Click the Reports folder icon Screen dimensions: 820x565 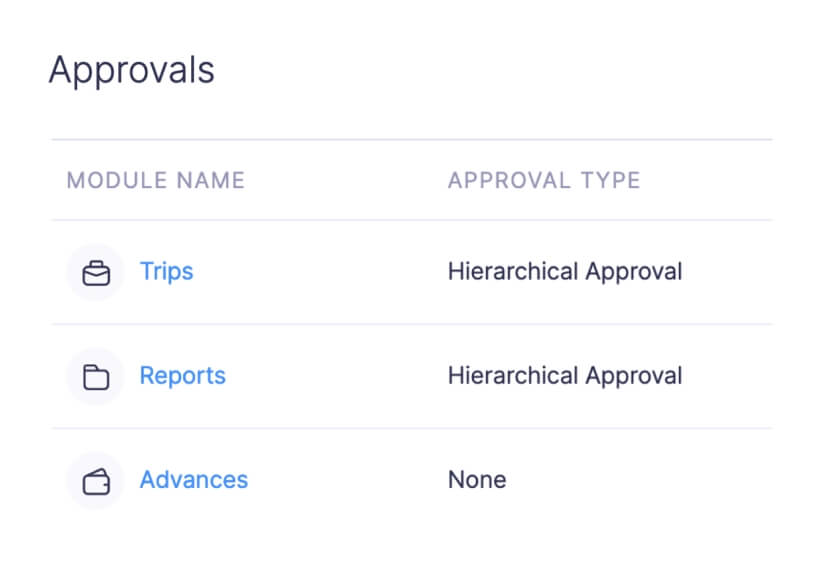pos(96,376)
